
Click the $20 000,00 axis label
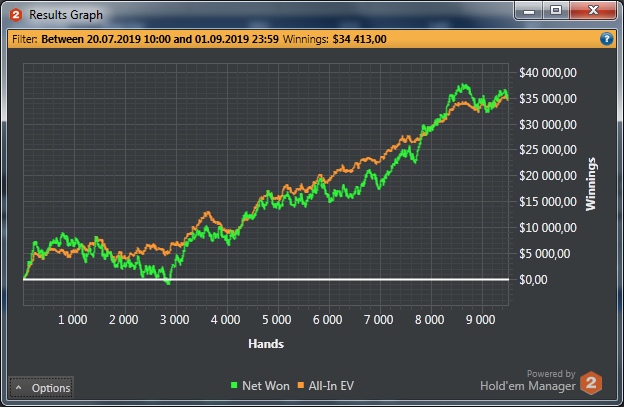(x=548, y=176)
